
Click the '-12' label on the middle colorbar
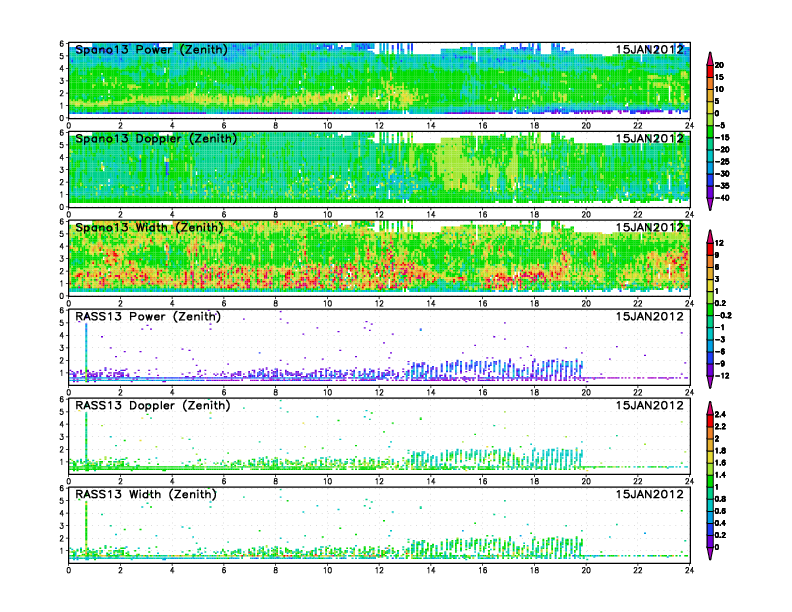(721, 376)
